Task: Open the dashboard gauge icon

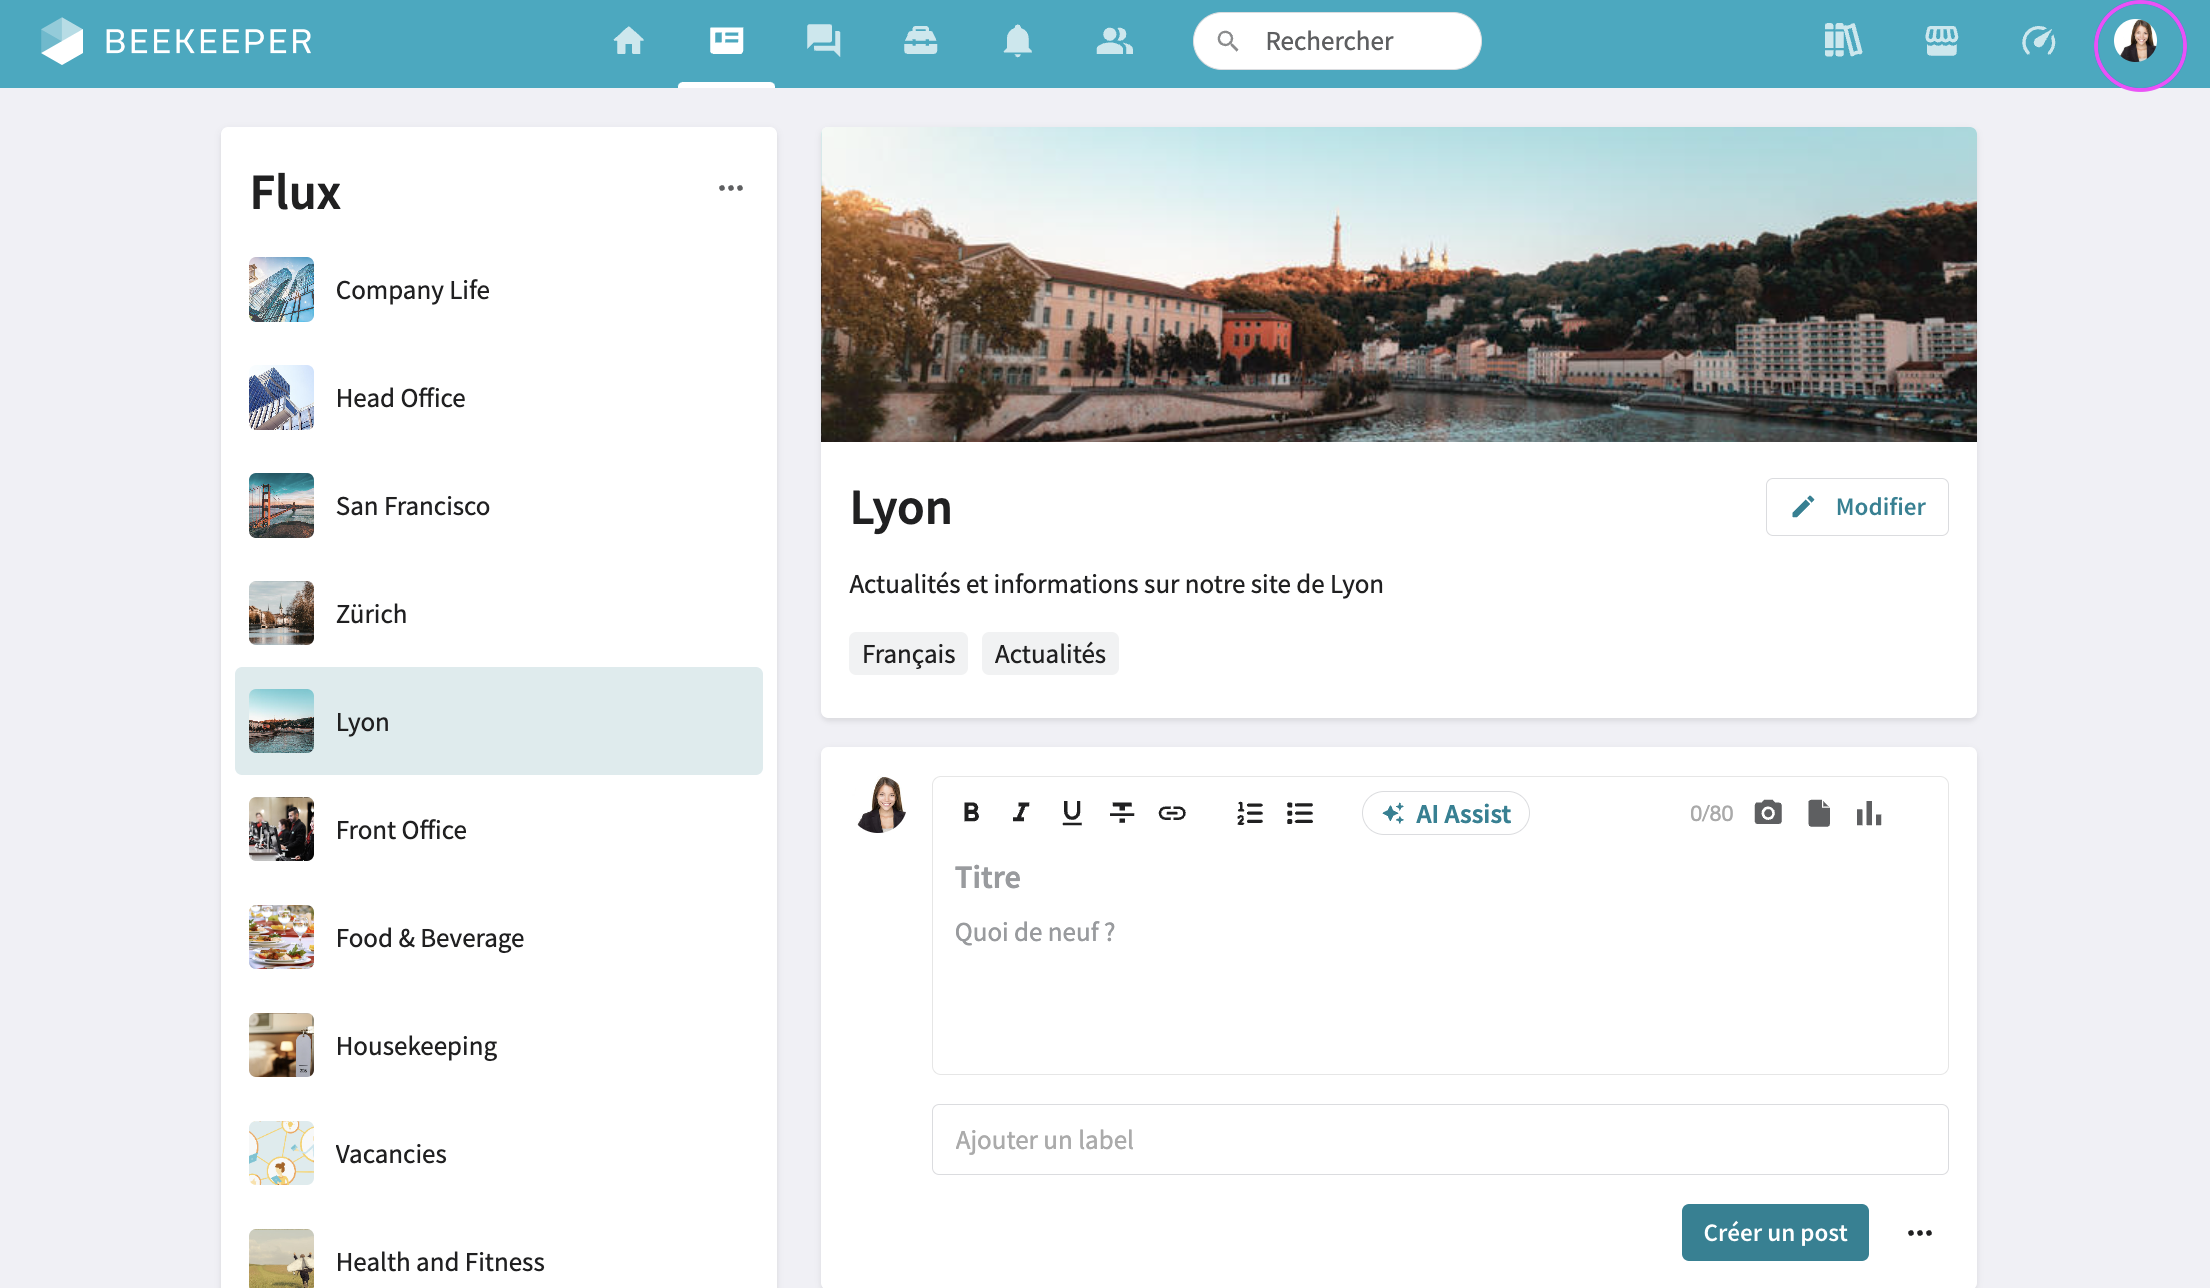Action: [x=2038, y=41]
